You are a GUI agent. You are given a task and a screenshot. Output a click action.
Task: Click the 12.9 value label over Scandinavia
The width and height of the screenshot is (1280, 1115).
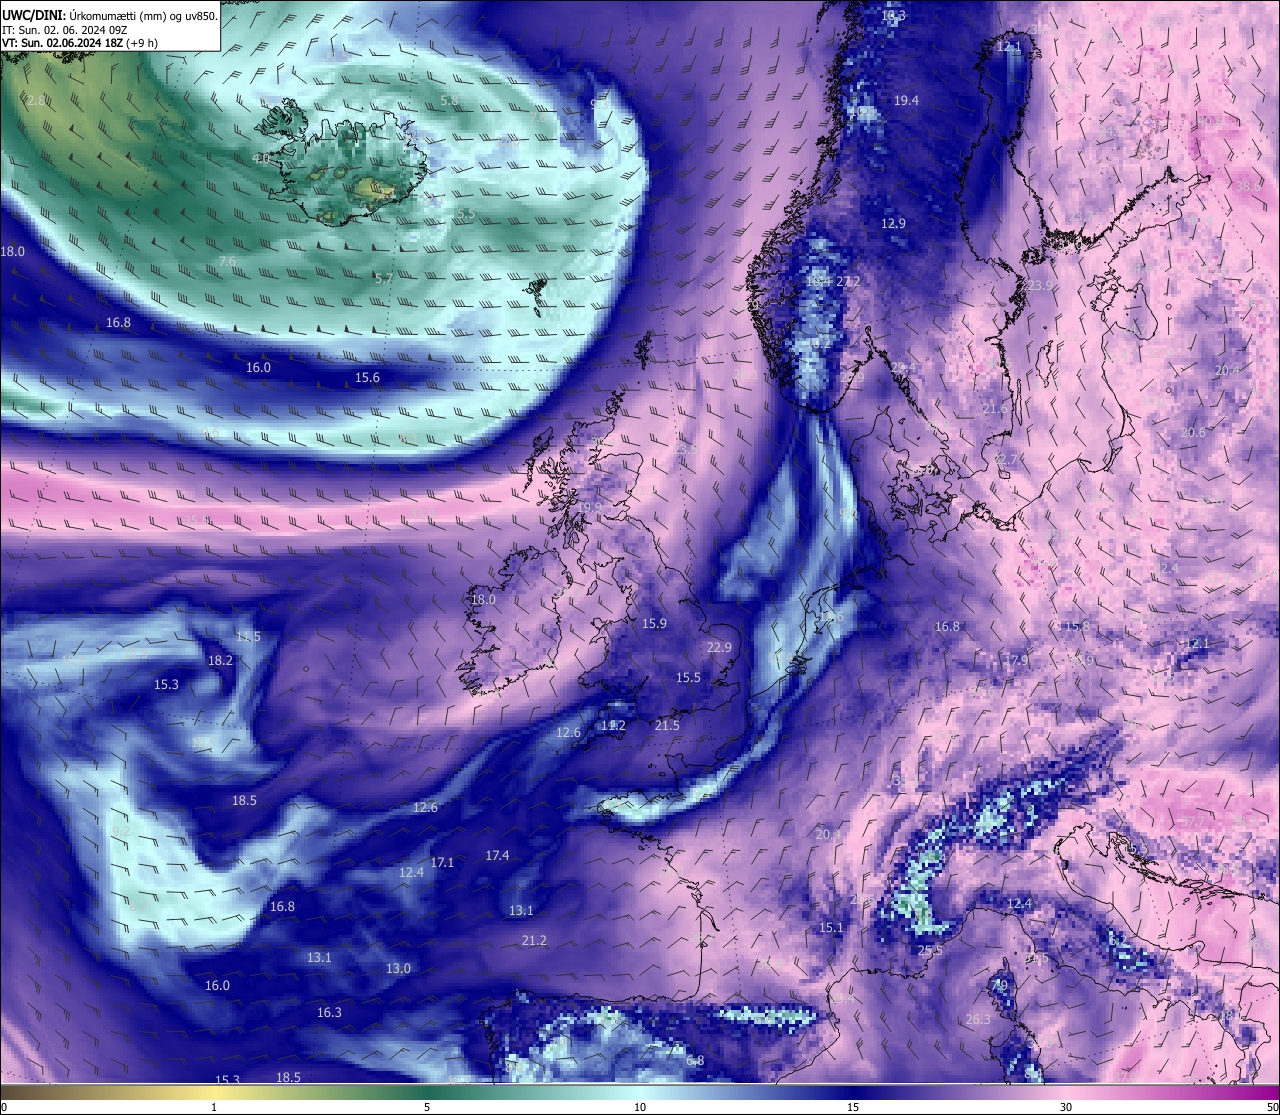tap(893, 223)
